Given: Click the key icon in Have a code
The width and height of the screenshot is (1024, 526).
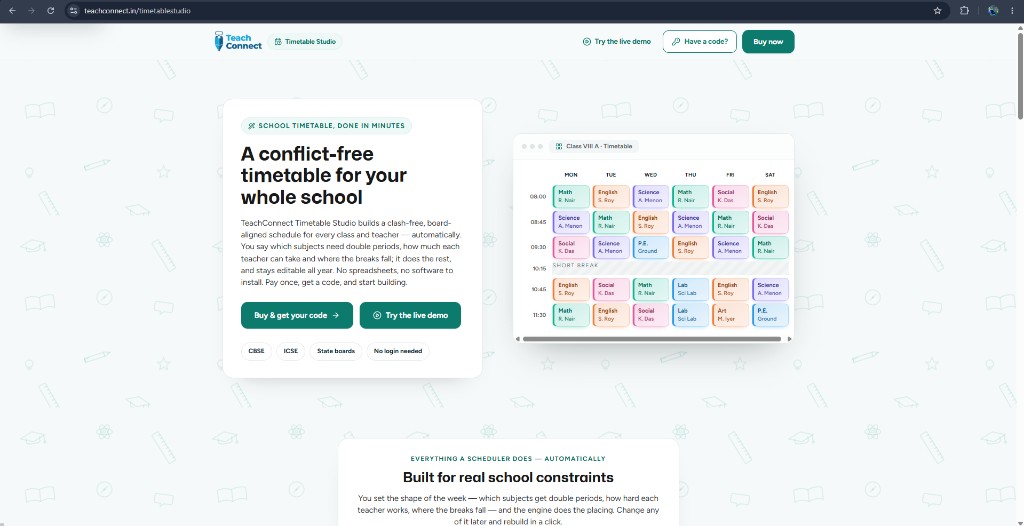Looking at the screenshot, I should tap(676, 42).
